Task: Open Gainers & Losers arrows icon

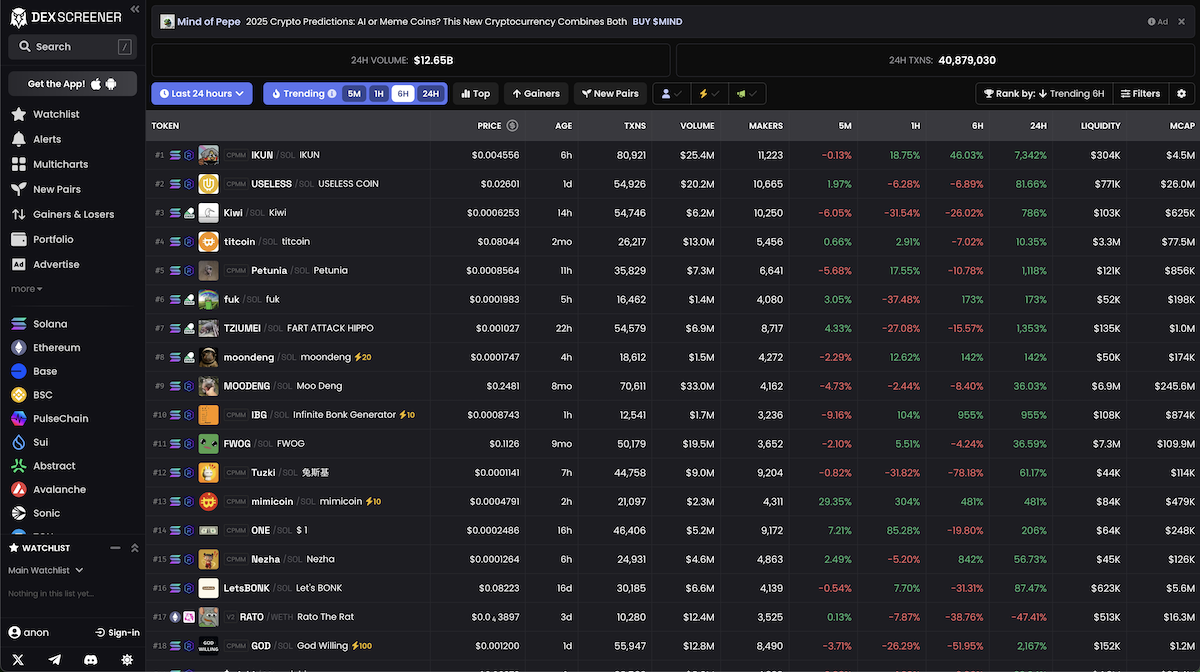Action: click(x=18, y=214)
